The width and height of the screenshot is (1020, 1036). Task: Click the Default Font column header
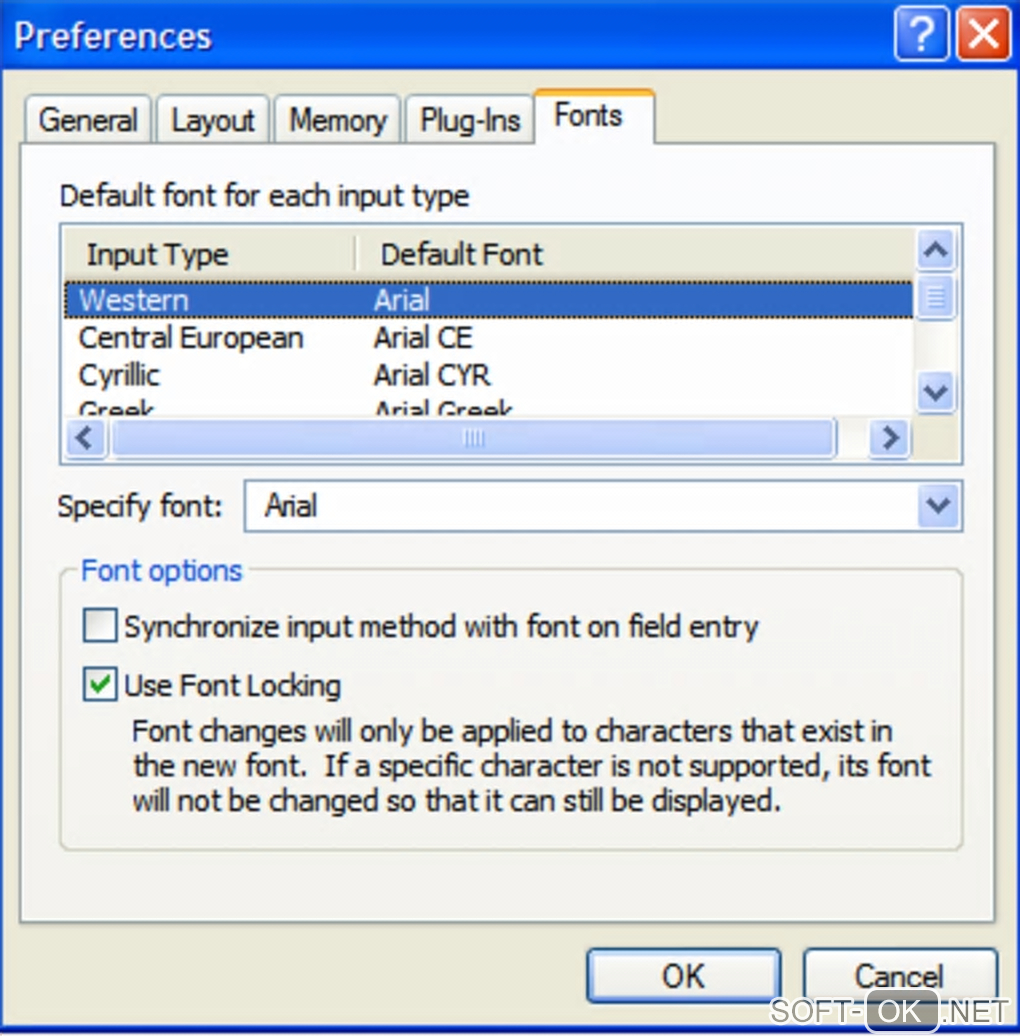click(461, 254)
